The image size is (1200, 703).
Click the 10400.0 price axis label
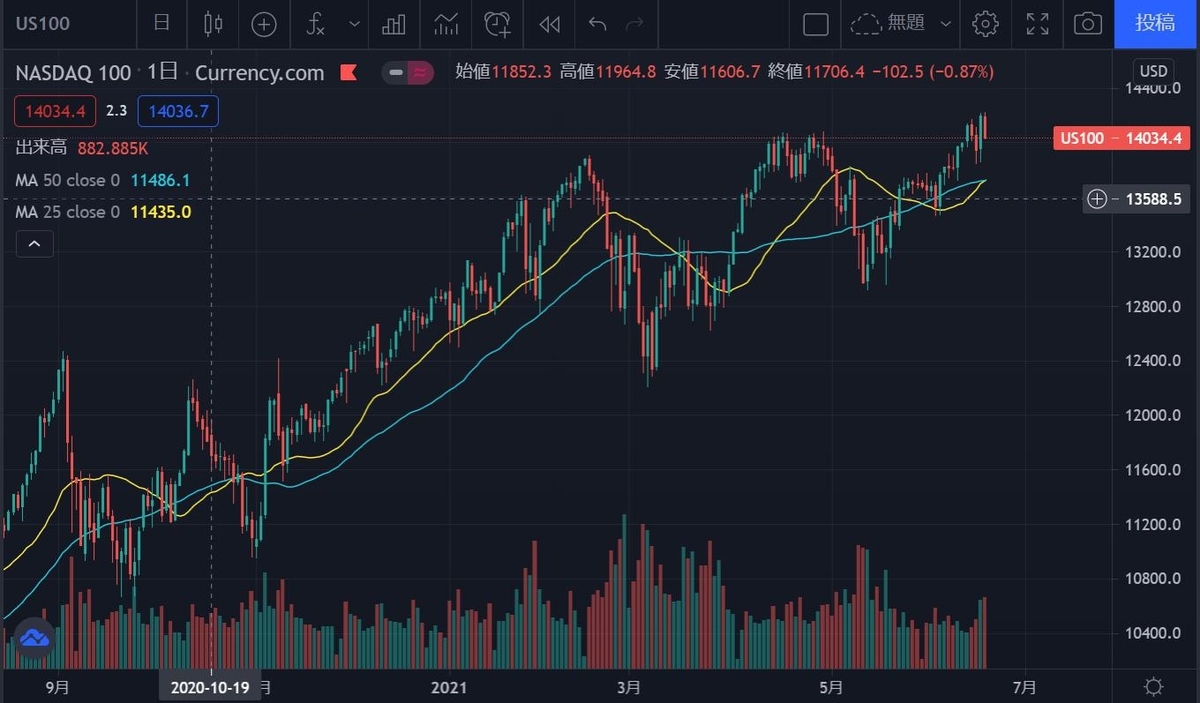[1153, 634]
